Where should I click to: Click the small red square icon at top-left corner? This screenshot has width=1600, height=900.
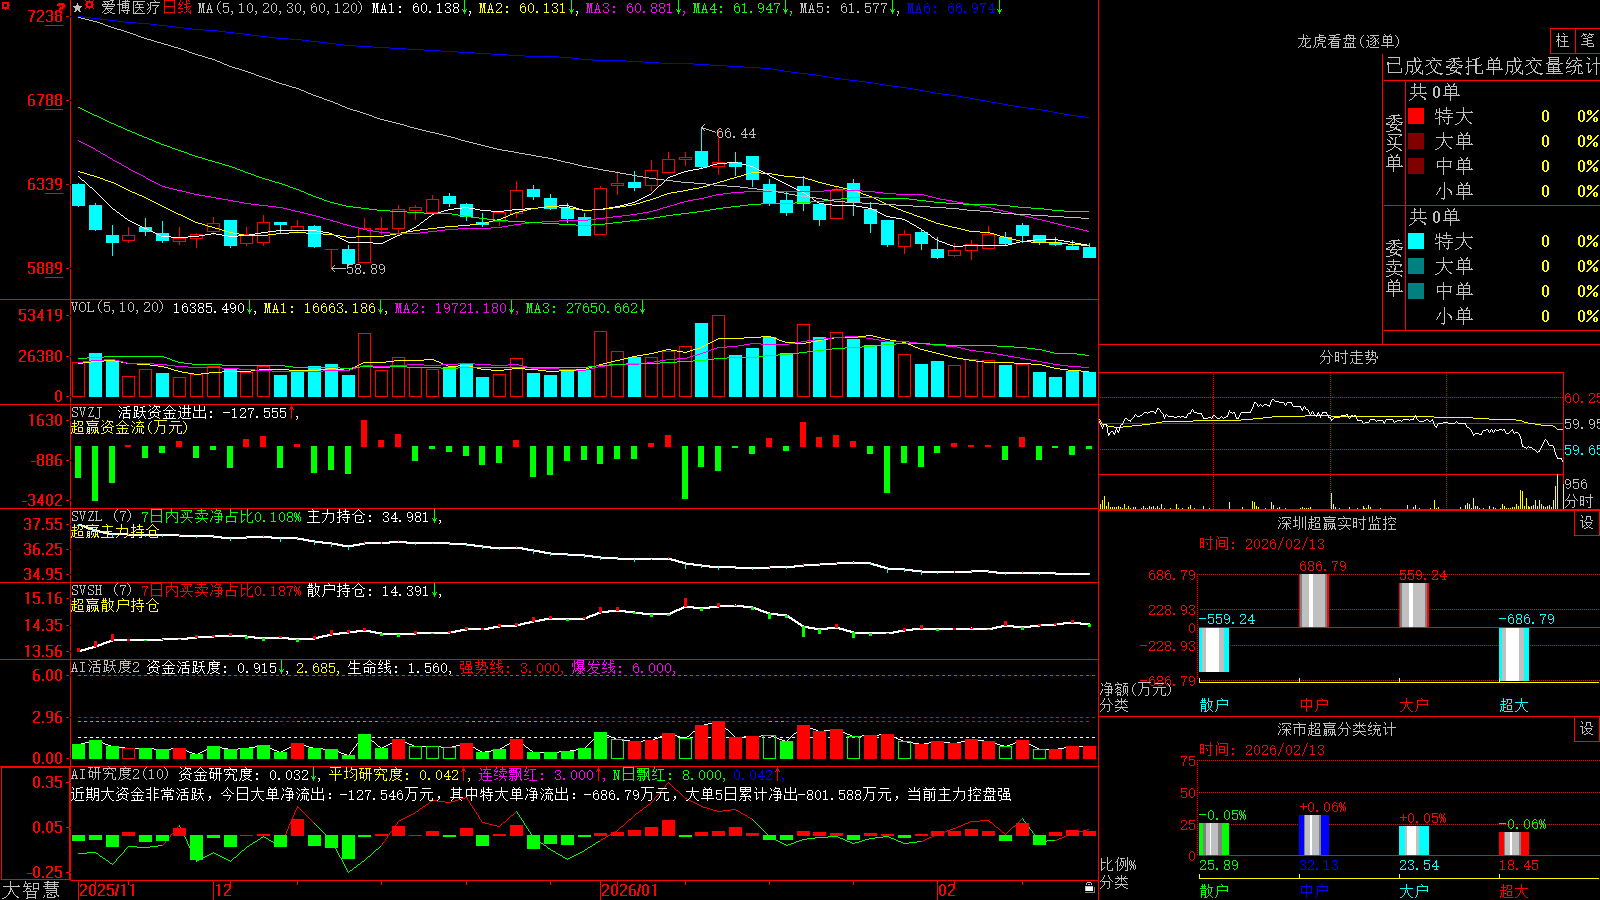tap(6, 6)
